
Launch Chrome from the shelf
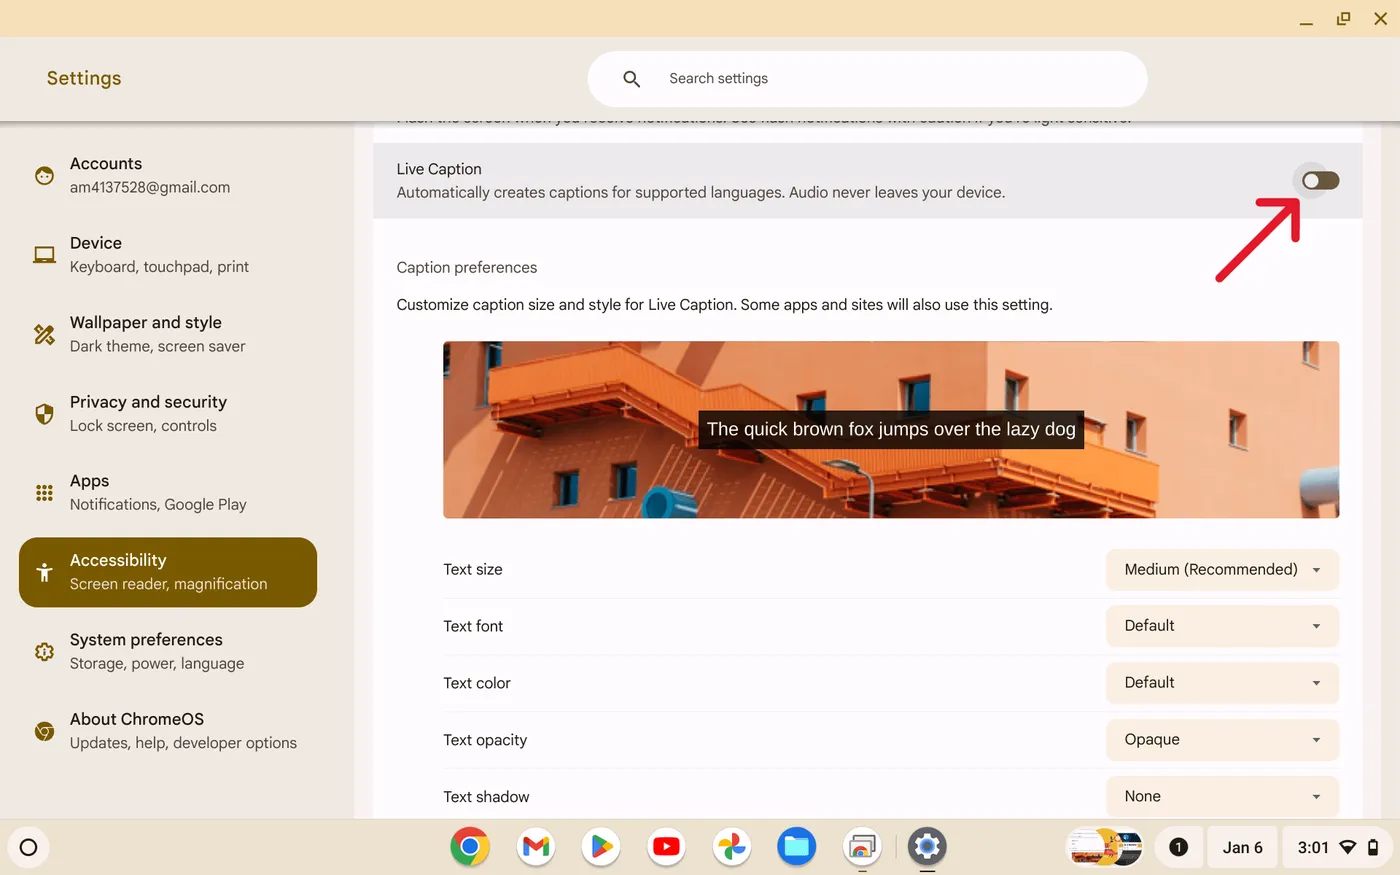(x=470, y=847)
